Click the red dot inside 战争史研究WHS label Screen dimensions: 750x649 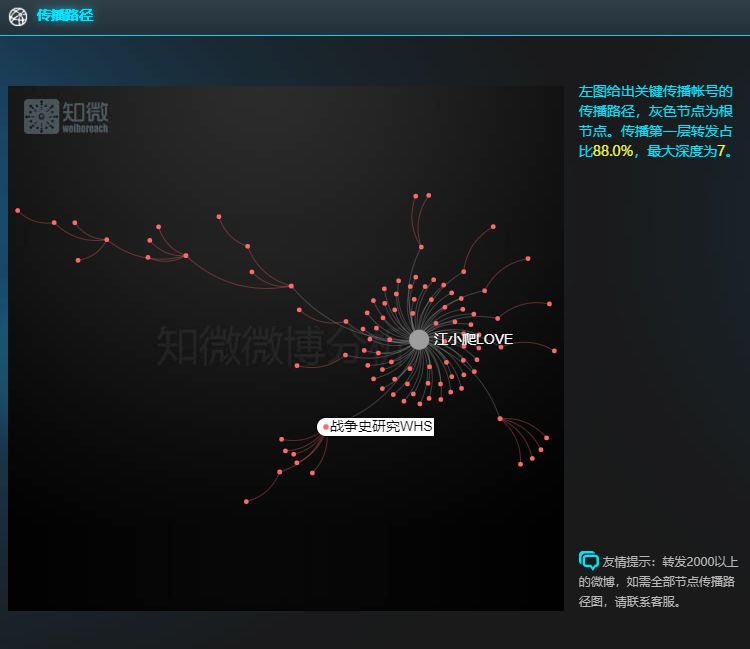326,427
